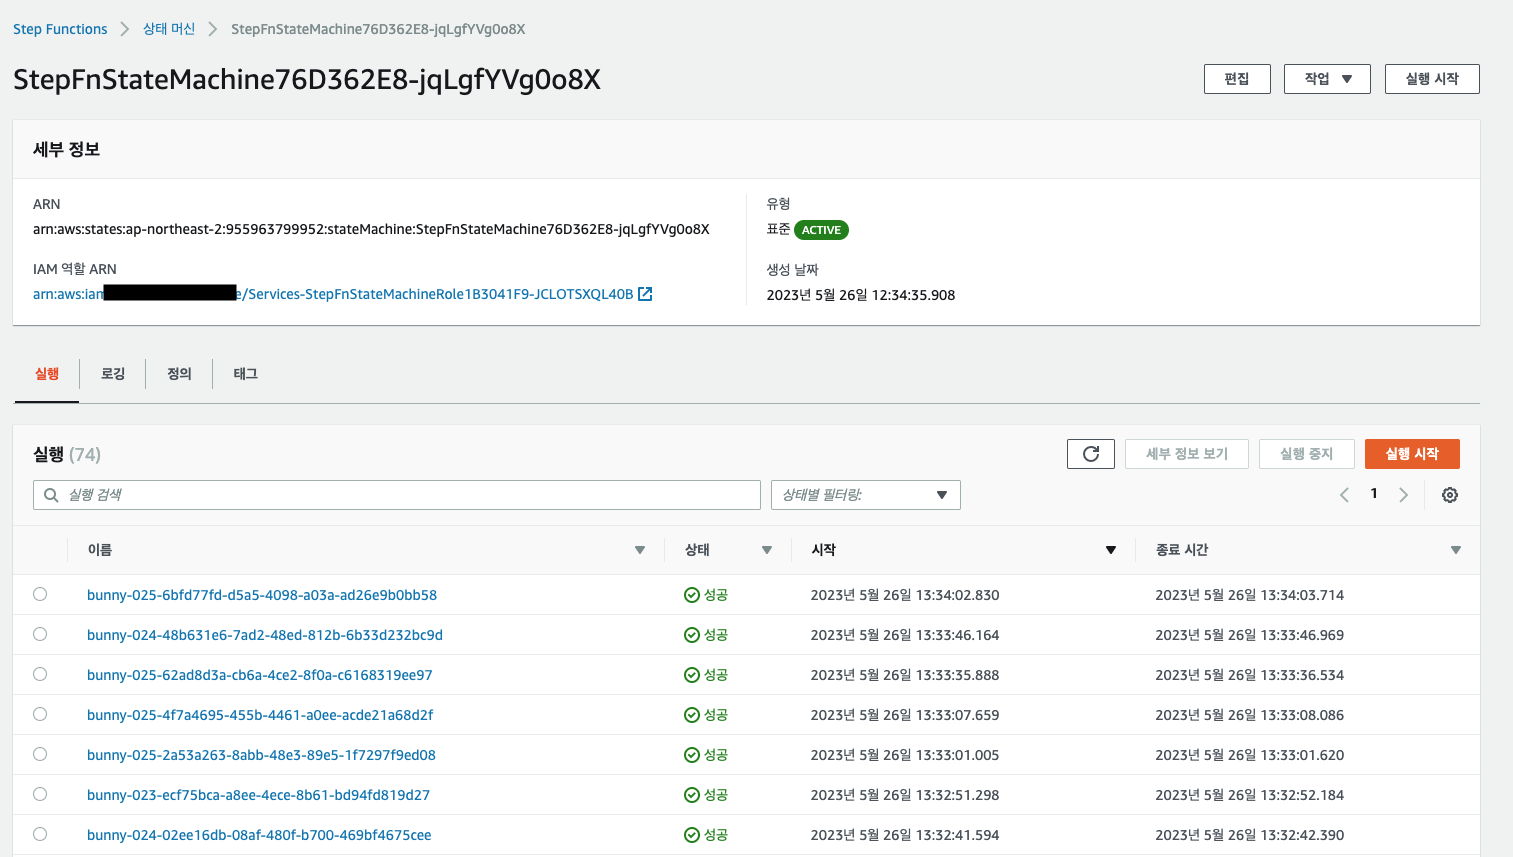Open the 작업 dropdown button
Viewport: 1513px width, 857px height.
(x=1327, y=79)
